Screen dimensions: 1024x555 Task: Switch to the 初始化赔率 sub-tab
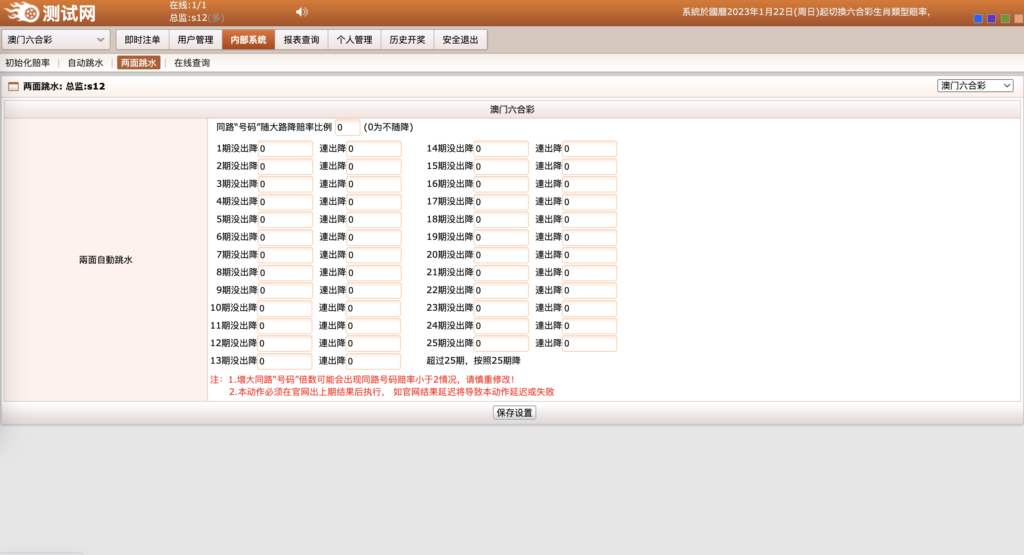pos(27,63)
